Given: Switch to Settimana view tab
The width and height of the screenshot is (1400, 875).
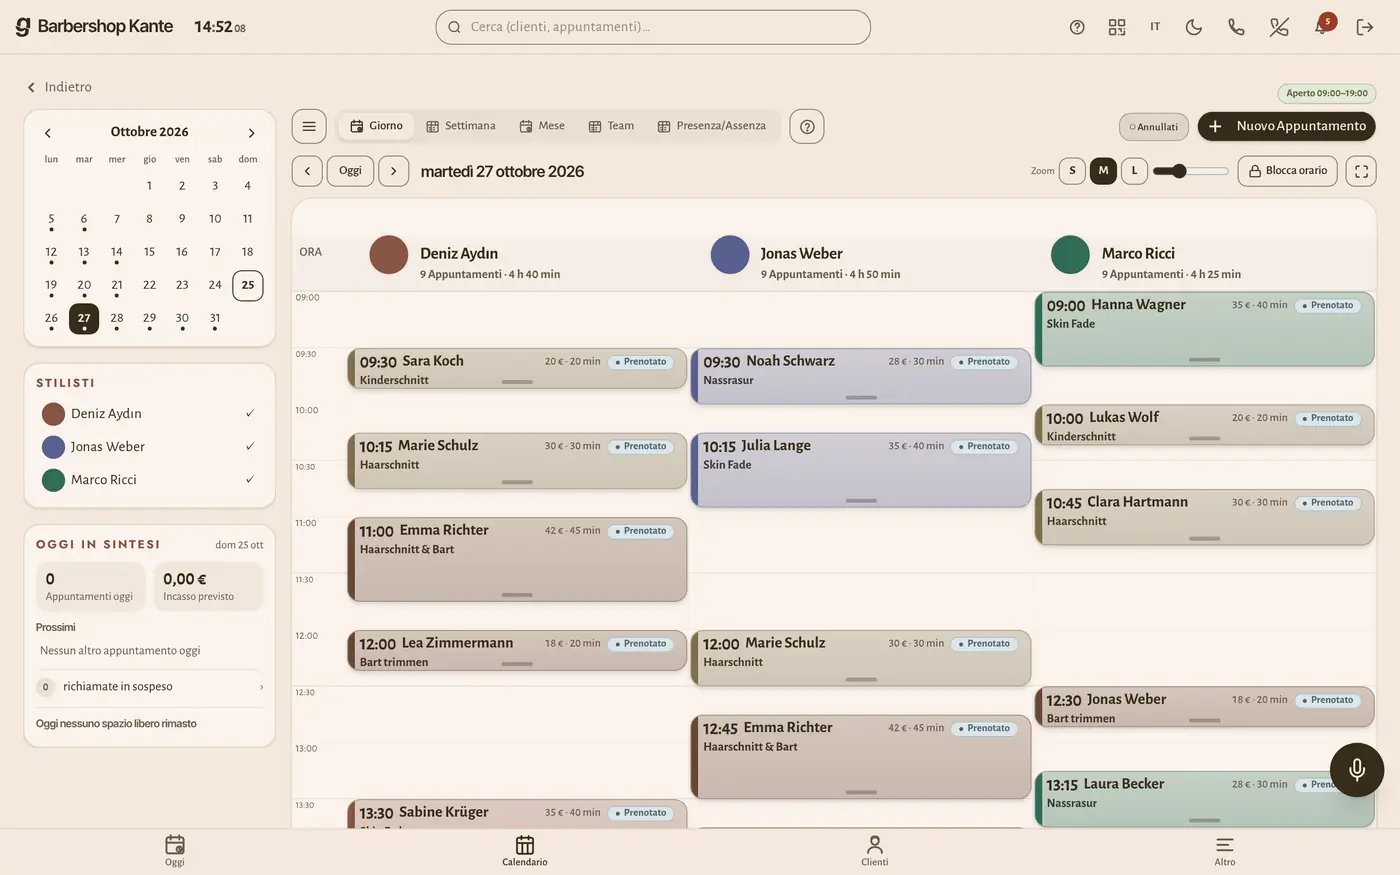Looking at the screenshot, I should click(x=461, y=126).
